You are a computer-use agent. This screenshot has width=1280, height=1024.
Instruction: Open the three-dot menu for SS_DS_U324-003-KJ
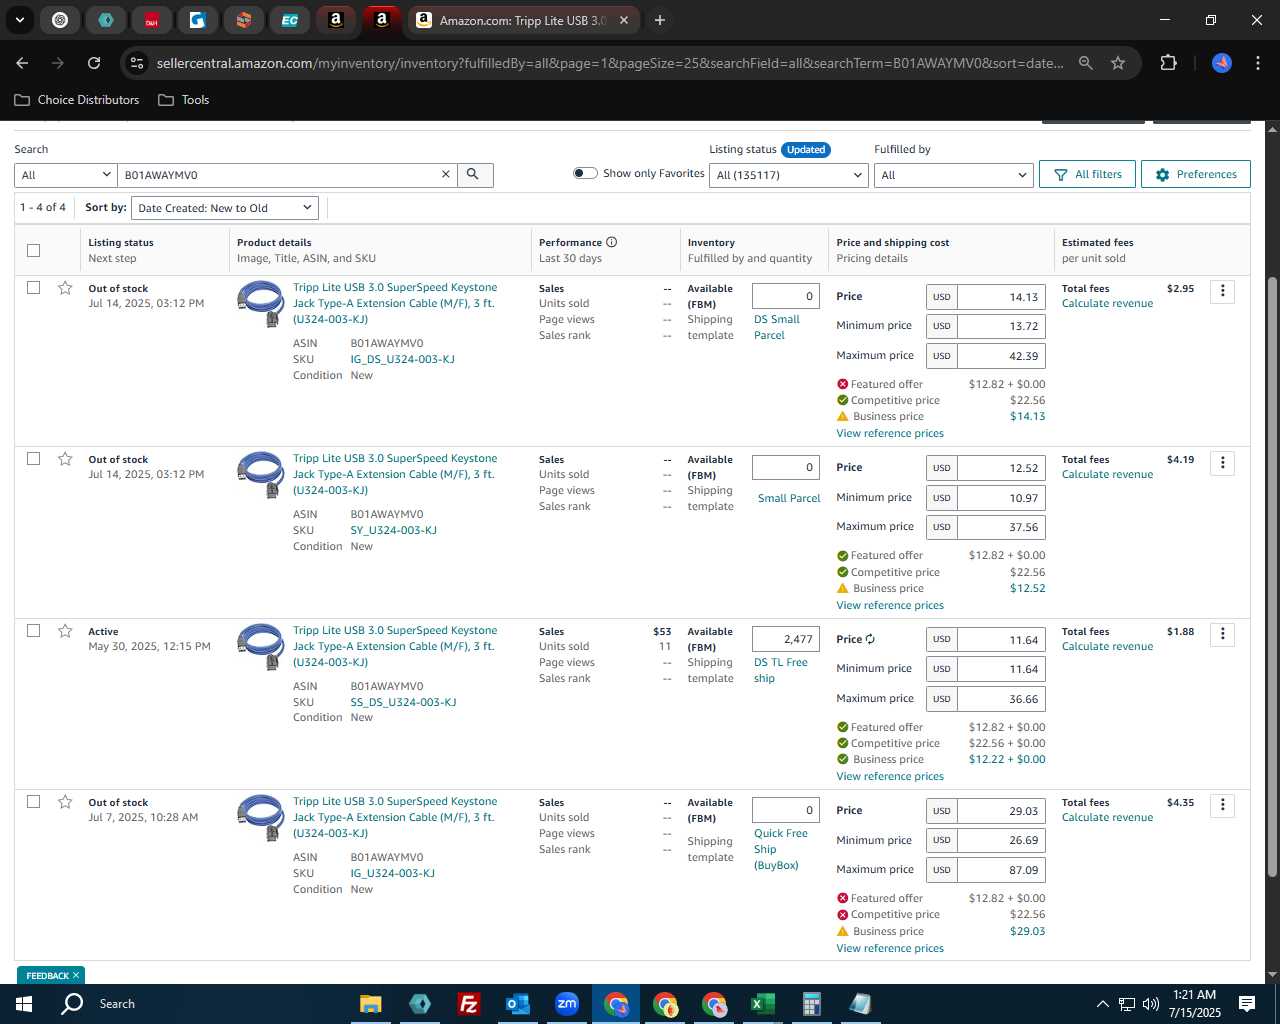(1222, 634)
